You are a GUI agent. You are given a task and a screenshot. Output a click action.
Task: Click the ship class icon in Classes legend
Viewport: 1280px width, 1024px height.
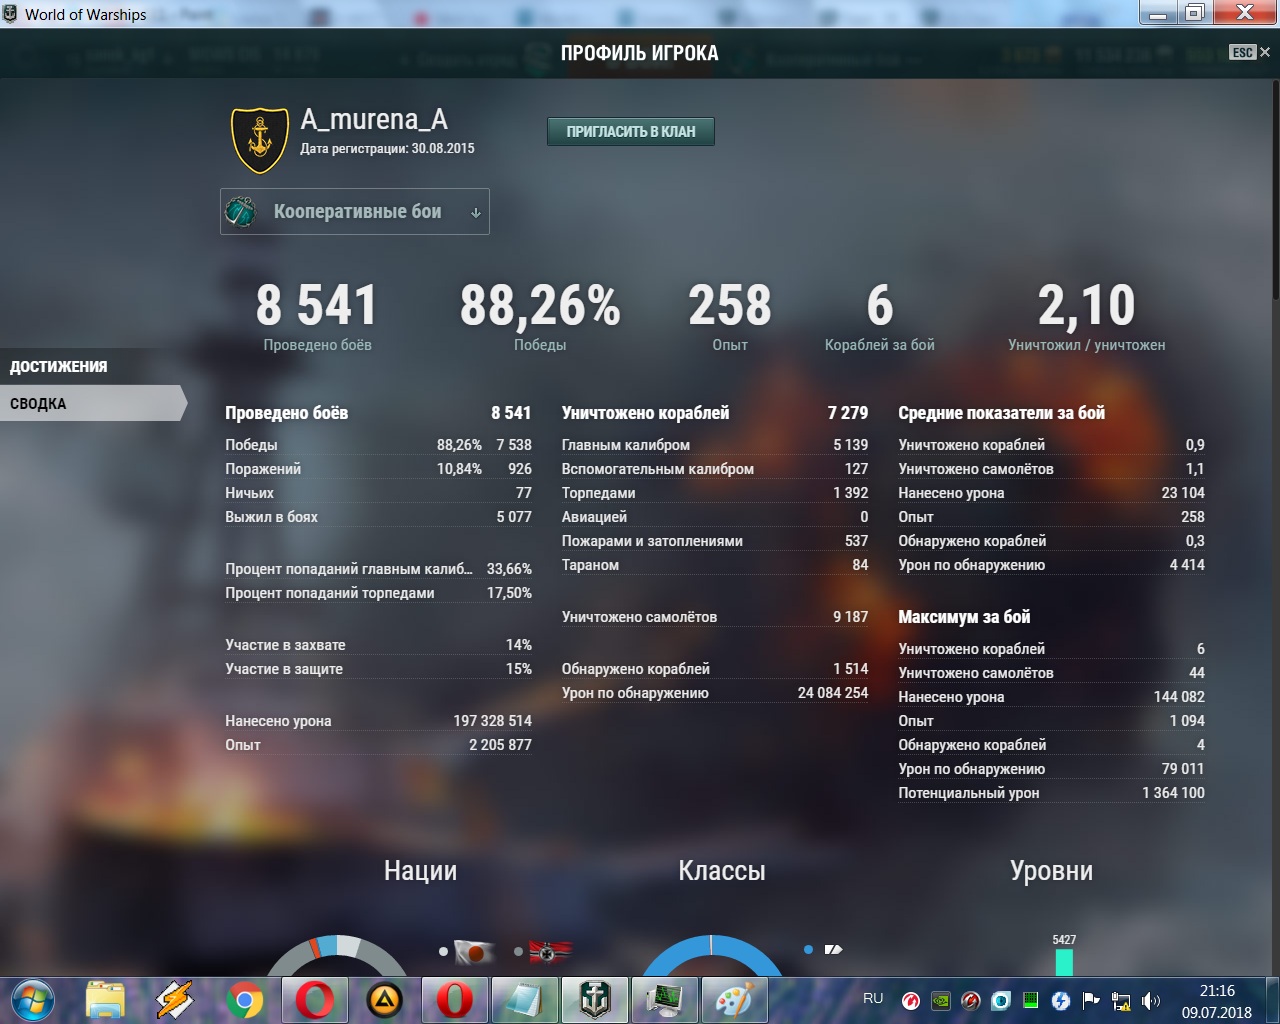point(833,949)
